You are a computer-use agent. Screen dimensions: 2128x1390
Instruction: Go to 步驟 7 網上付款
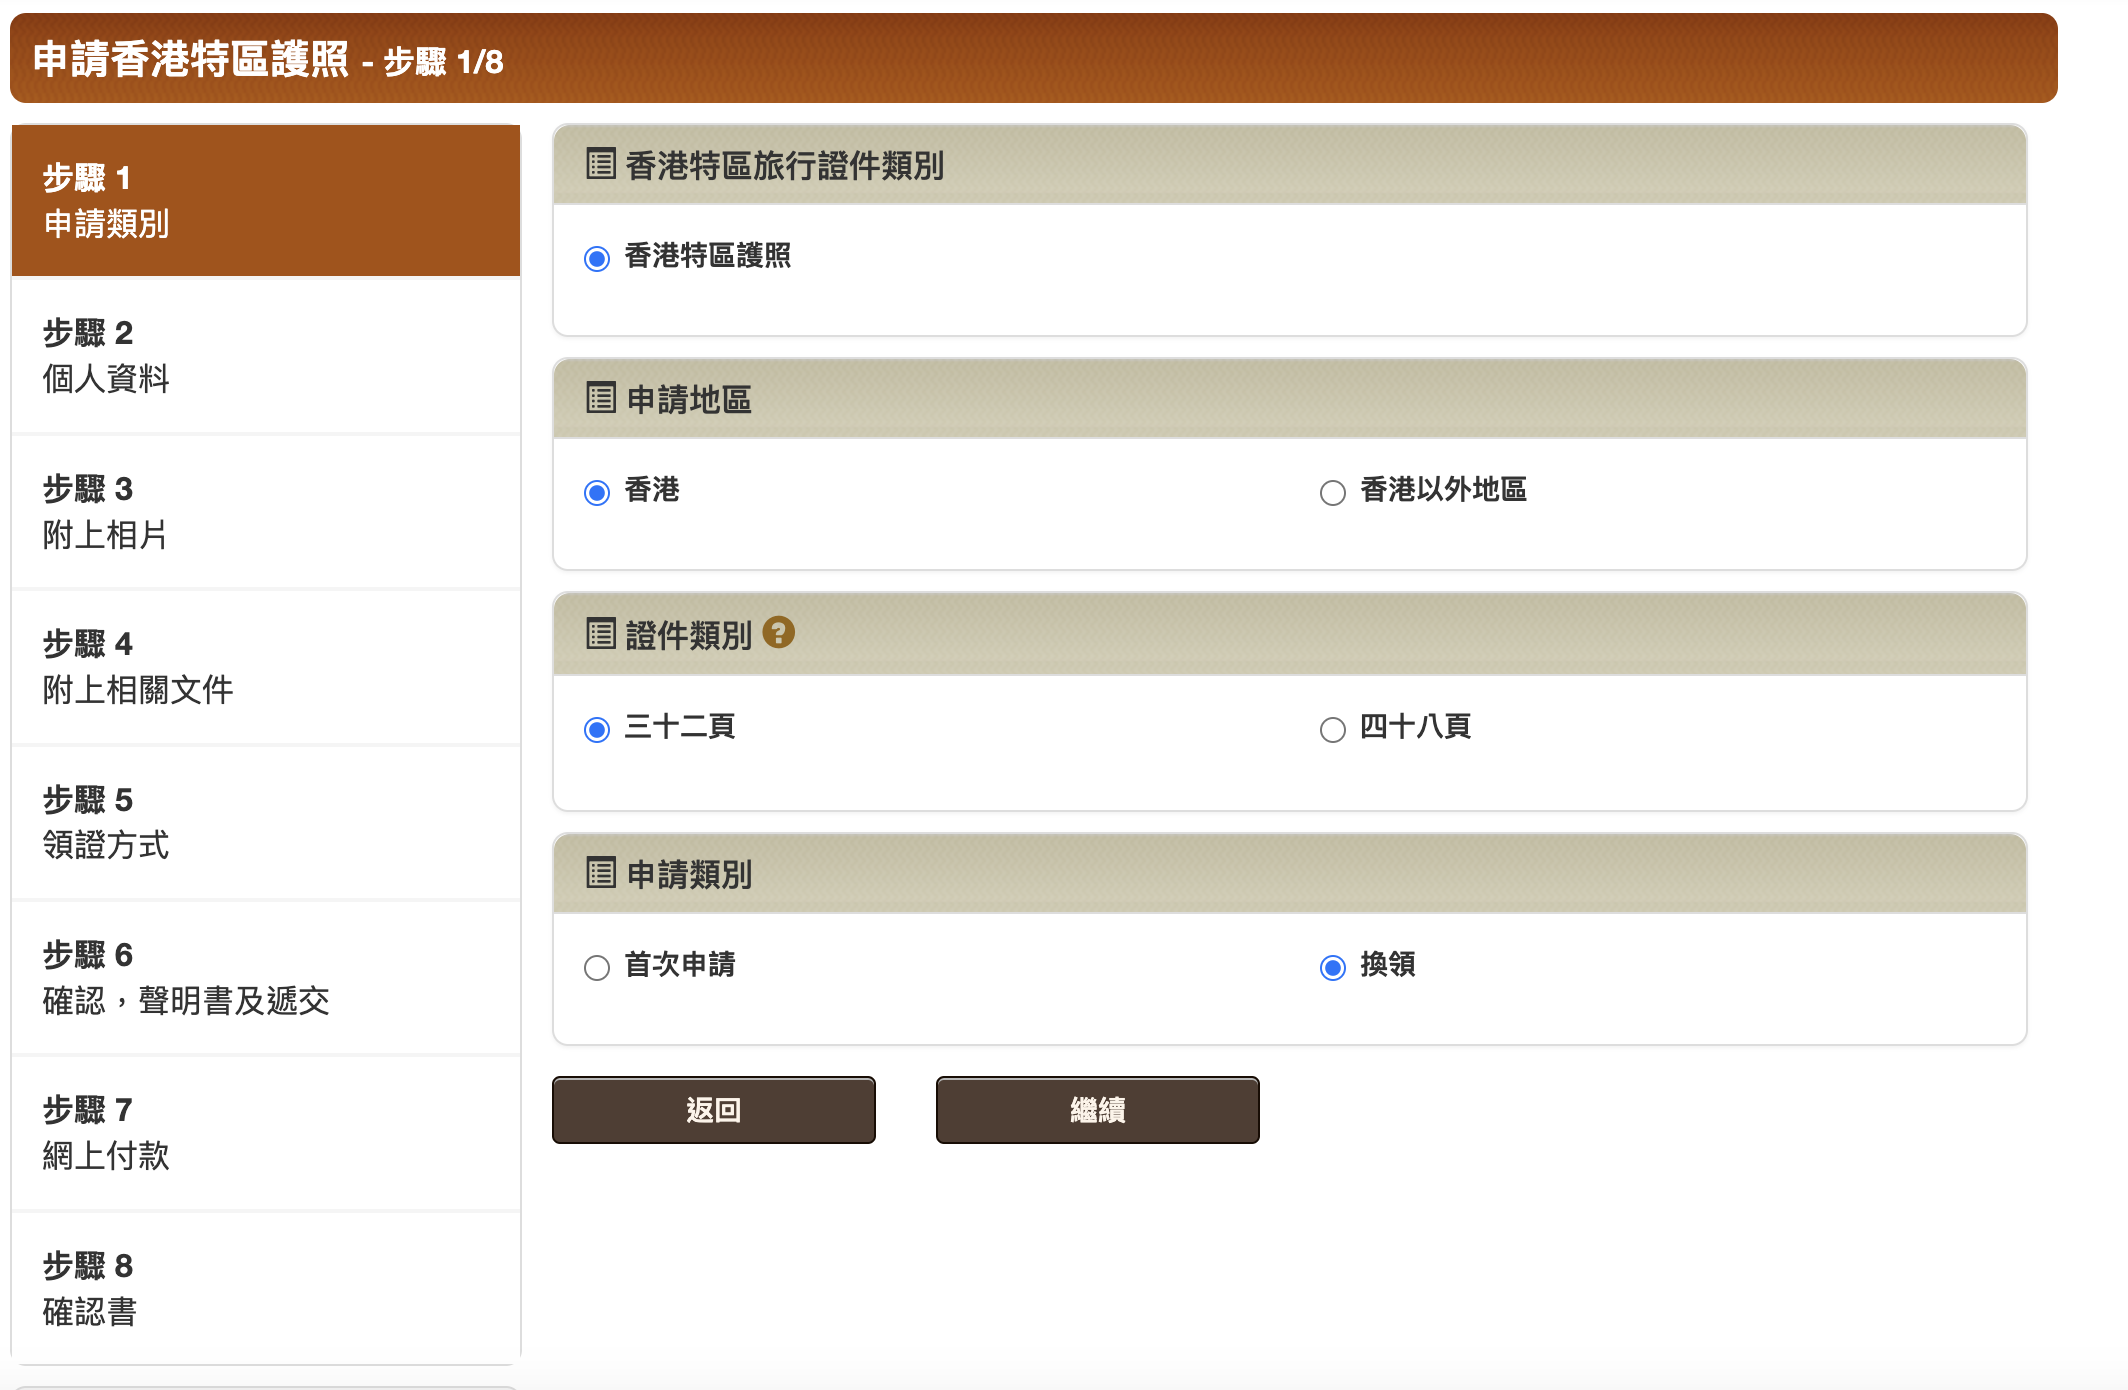(265, 1132)
